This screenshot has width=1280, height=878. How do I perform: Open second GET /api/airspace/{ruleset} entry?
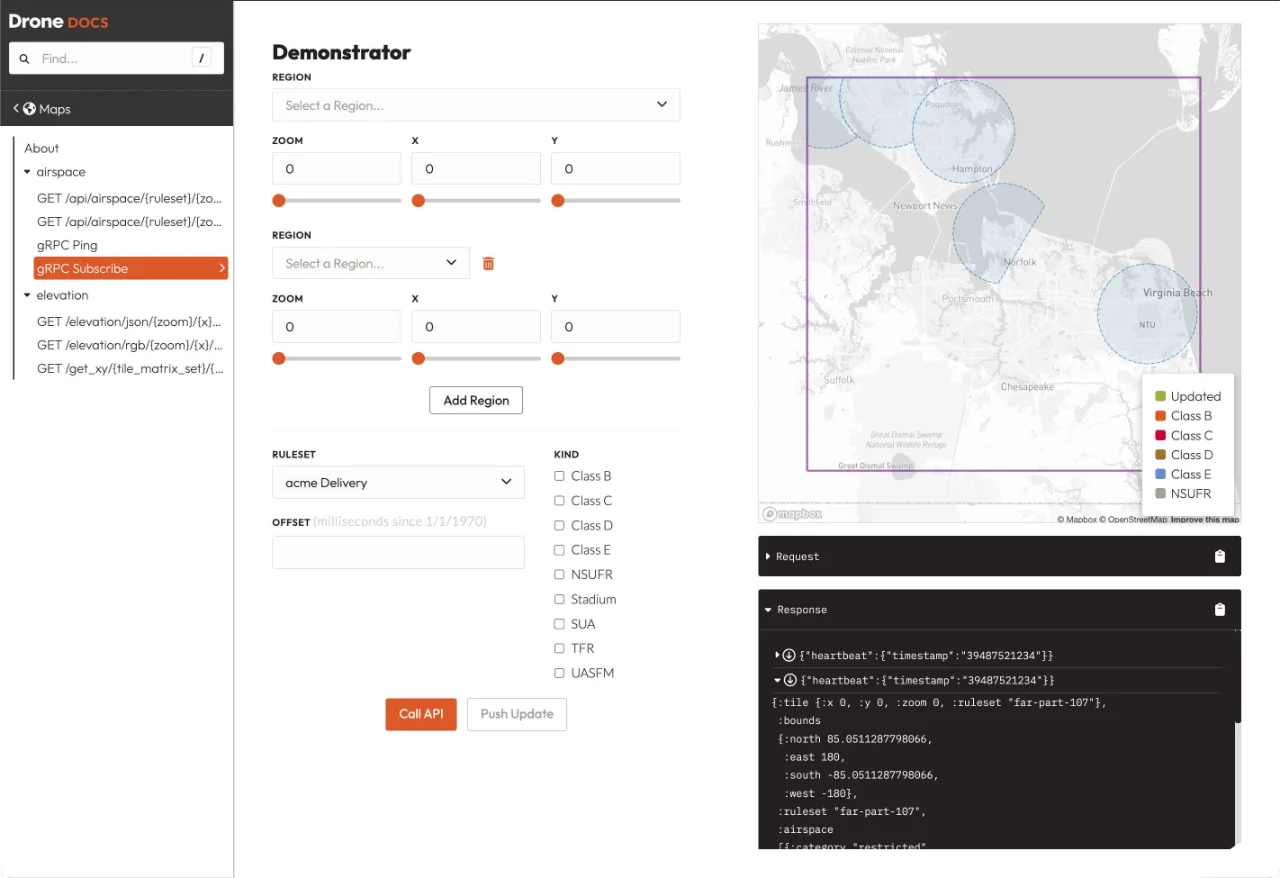129,221
